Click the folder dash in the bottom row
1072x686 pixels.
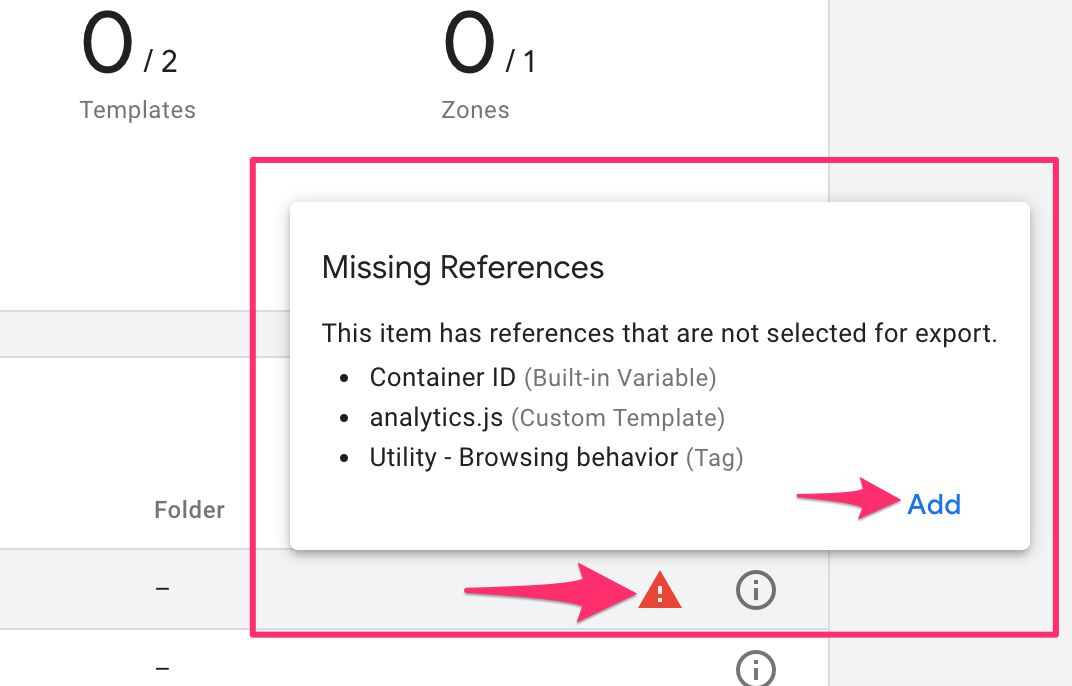point(162,668)
